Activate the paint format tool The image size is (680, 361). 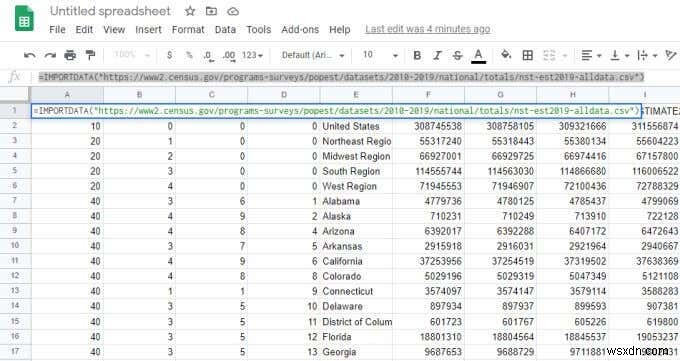coord(90,55)
